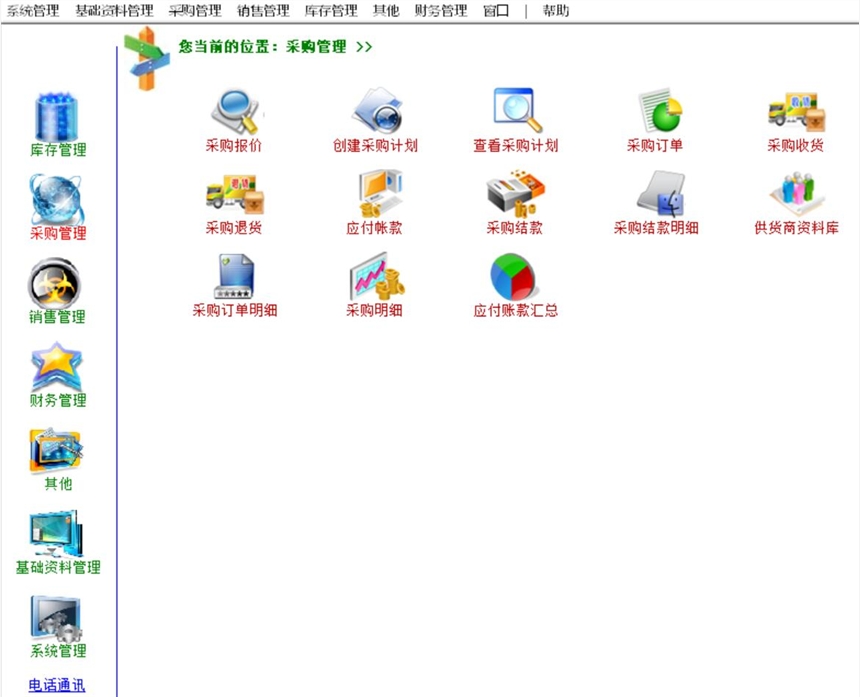Open the 应付帐款 computer icon
This screenshot has width=860, height=697.
(x=380, y=193)
